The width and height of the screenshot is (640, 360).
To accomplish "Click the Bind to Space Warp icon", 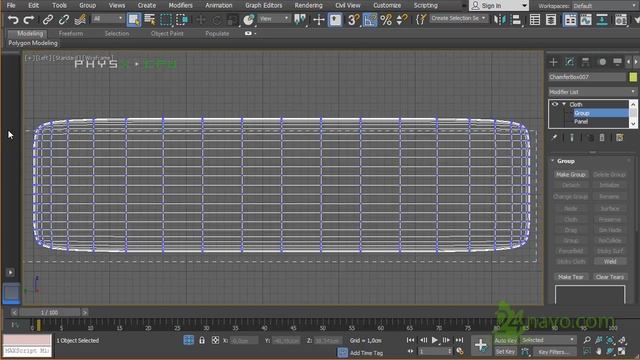I will click(80, 20).
